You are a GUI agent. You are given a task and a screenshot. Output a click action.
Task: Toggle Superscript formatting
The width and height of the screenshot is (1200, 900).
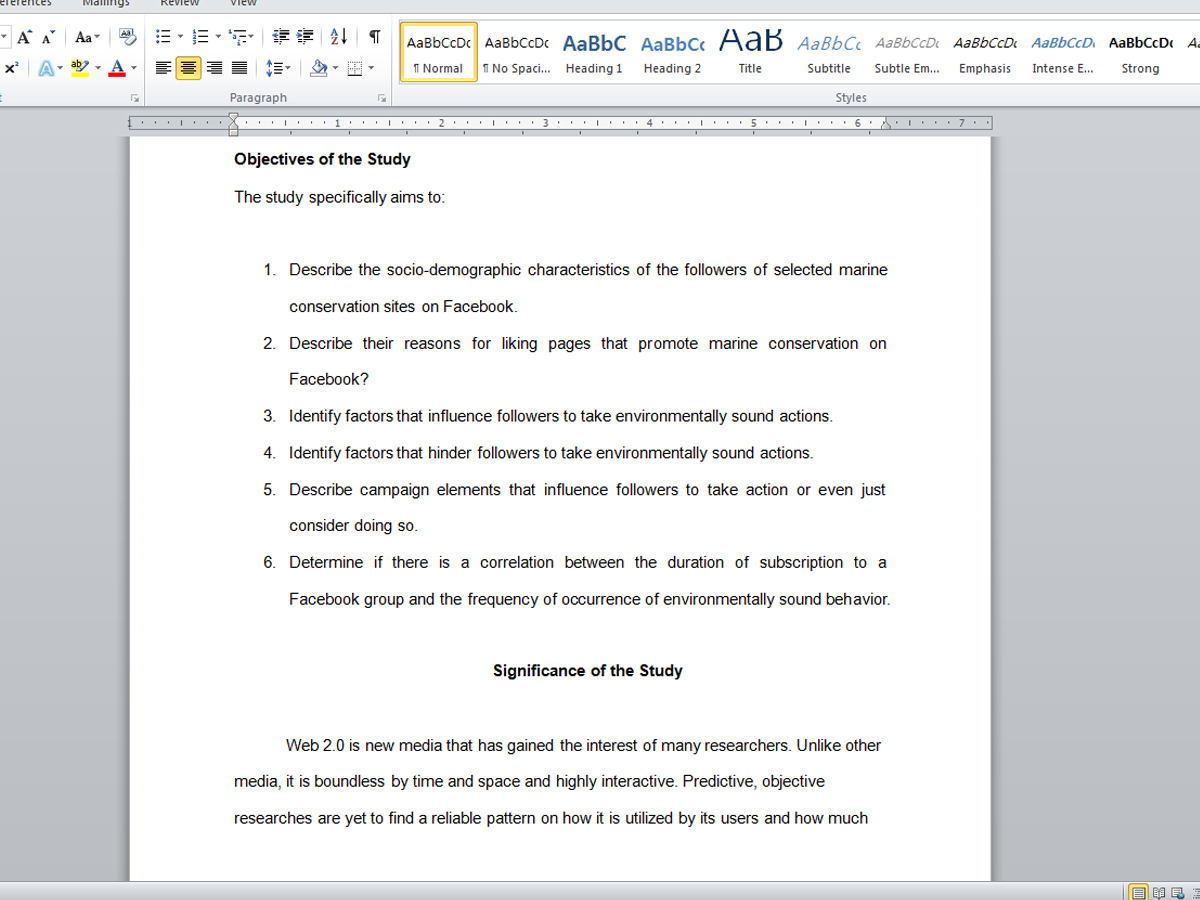(x=10, y=68)
